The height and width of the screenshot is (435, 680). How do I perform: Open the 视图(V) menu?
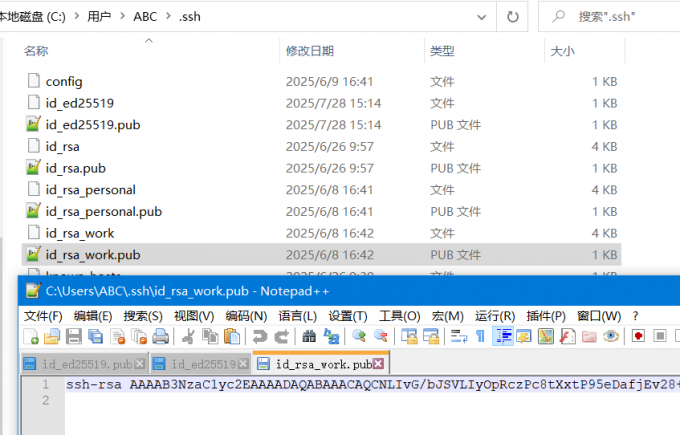pyautogui.click(x=194, y=316)
